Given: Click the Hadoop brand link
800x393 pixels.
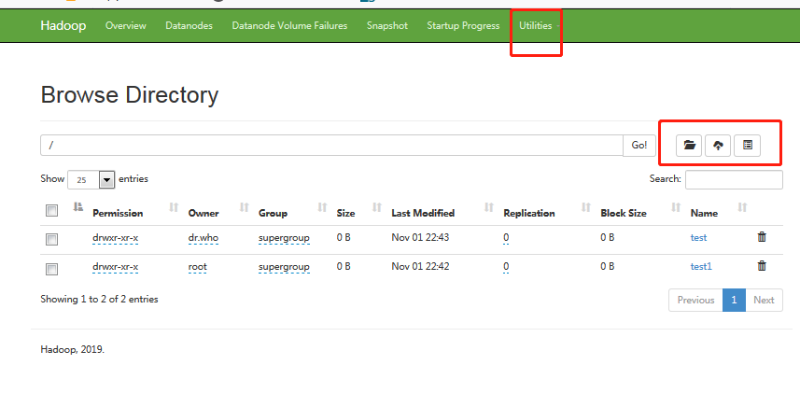Looking at the screenshot, I should point(63,26).
